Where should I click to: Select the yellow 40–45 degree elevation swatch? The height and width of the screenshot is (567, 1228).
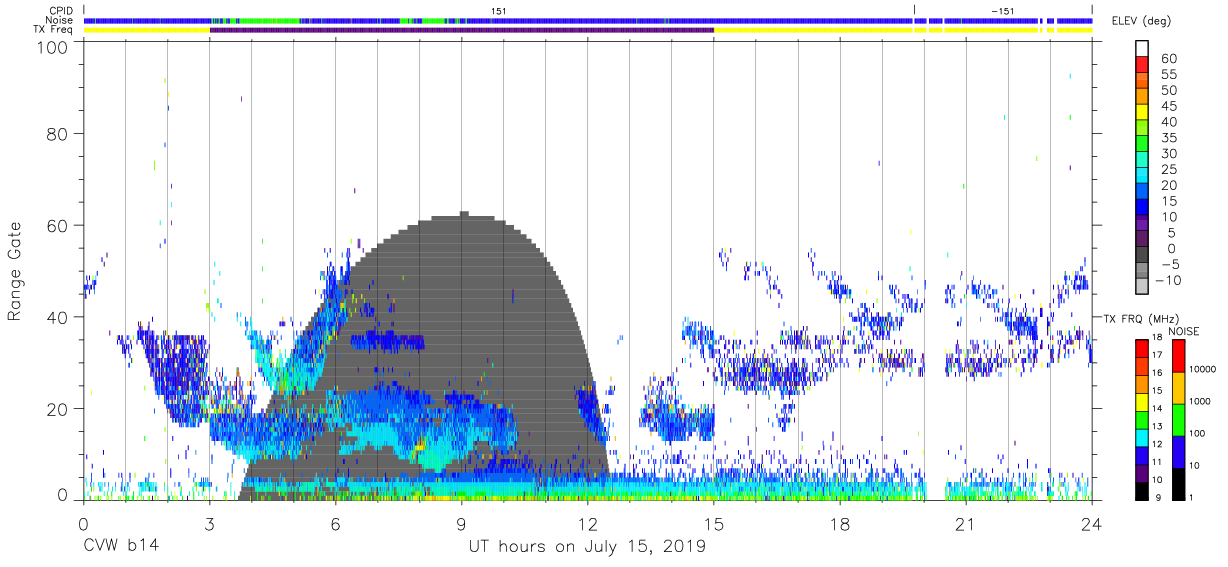(1142, 112)
